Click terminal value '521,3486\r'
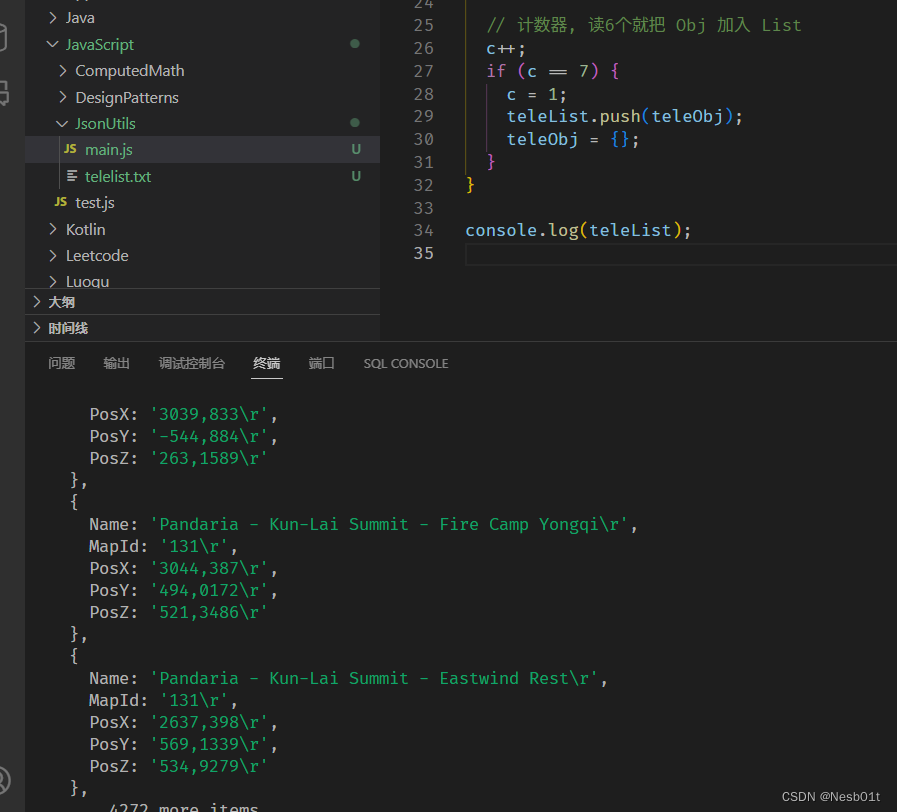The height and width of the screenshot is (812, 897). coord(209,612)
